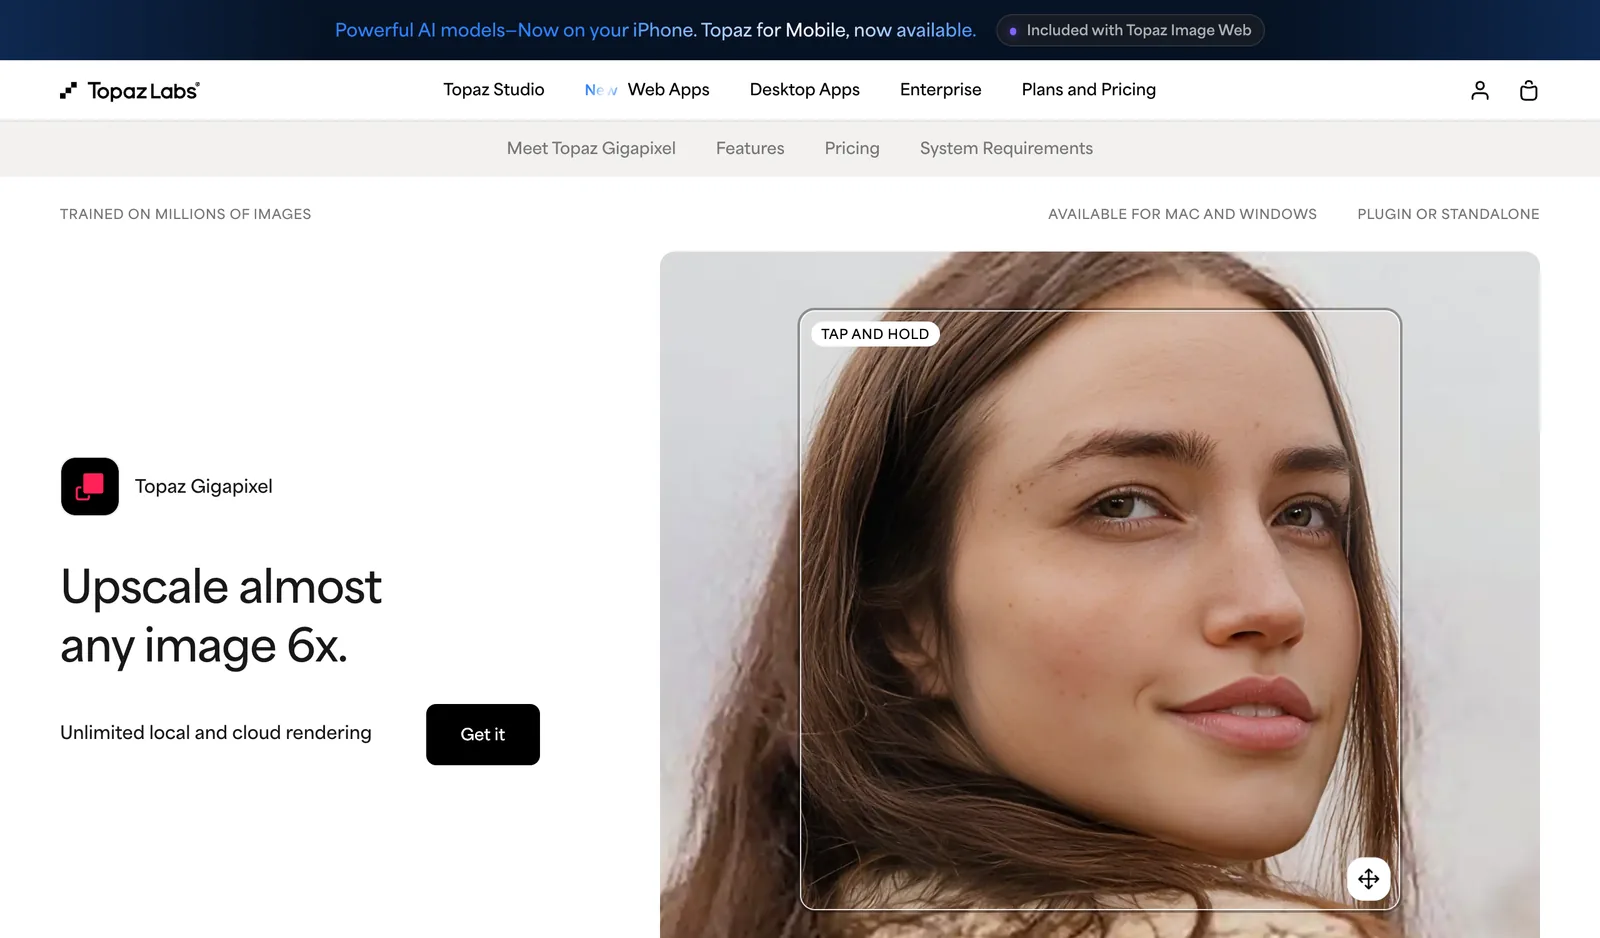
Task: Click 'Unlimited local and cloud rendering' text
Action: [x=216, y=732]
